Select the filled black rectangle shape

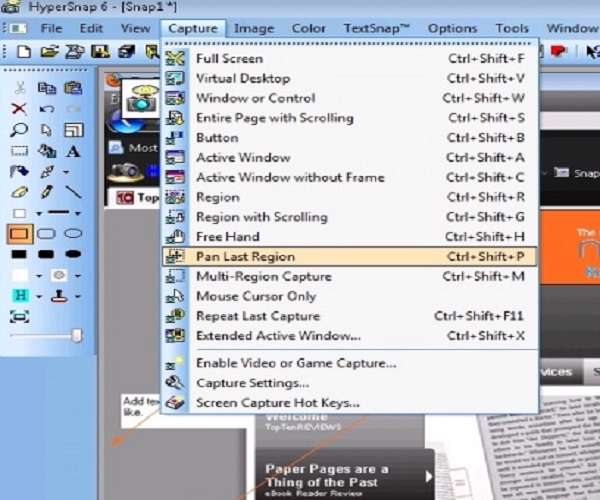(x=19, y=254)
